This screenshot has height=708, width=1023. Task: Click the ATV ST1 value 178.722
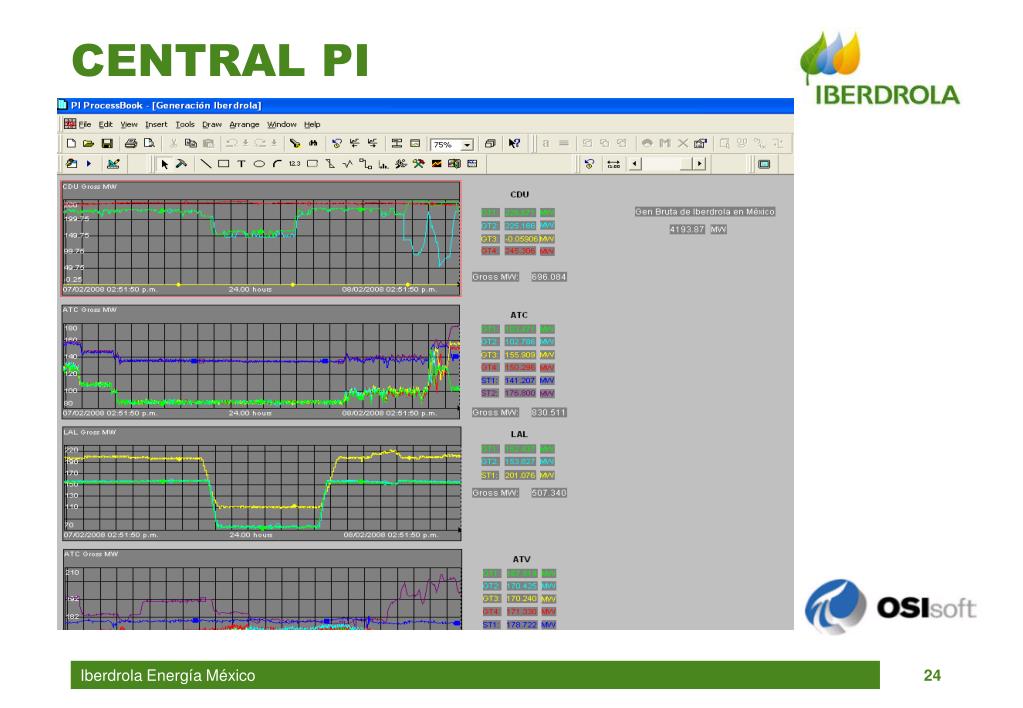point(522,624)
